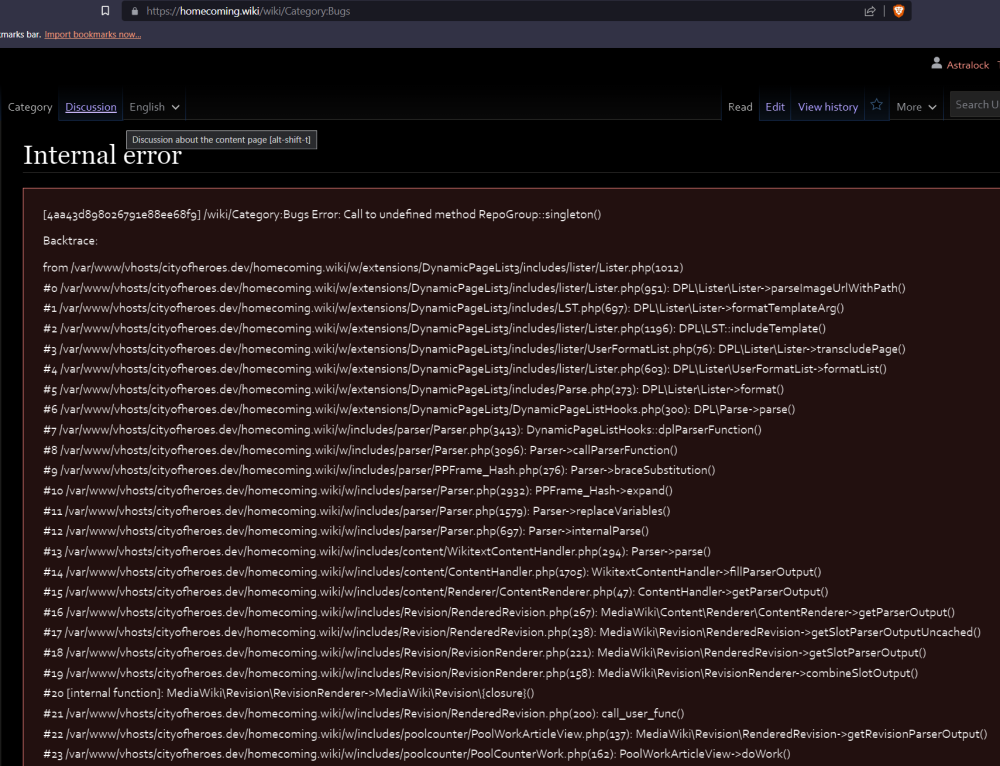Screen dimensions: 1000x766
Task: Click backtrace line #9 braceSubstitution()
Action: (379, 470)
